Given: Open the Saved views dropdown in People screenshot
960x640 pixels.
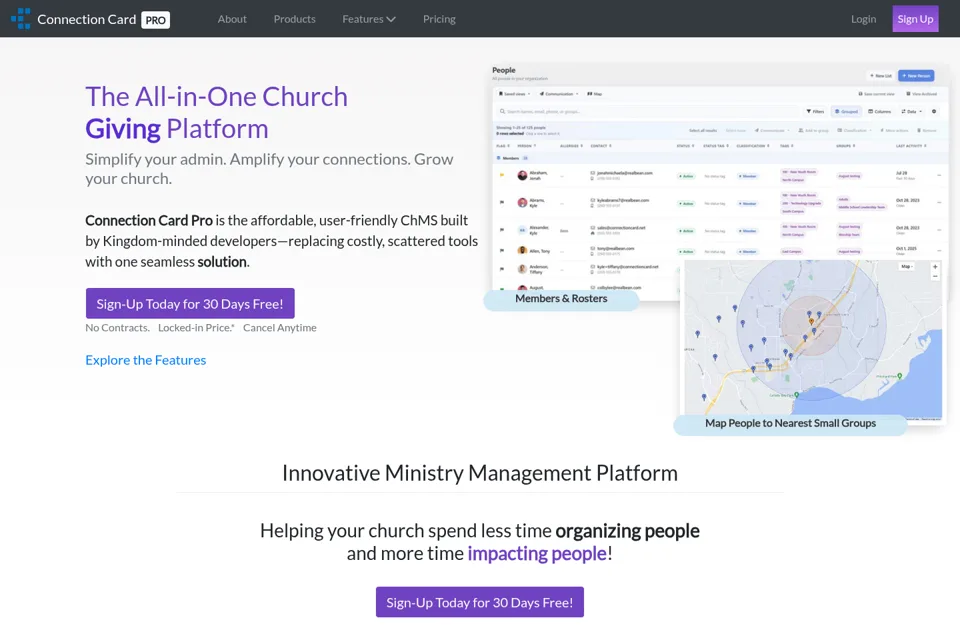Looking at the screenshot, I should coord(514,94).
